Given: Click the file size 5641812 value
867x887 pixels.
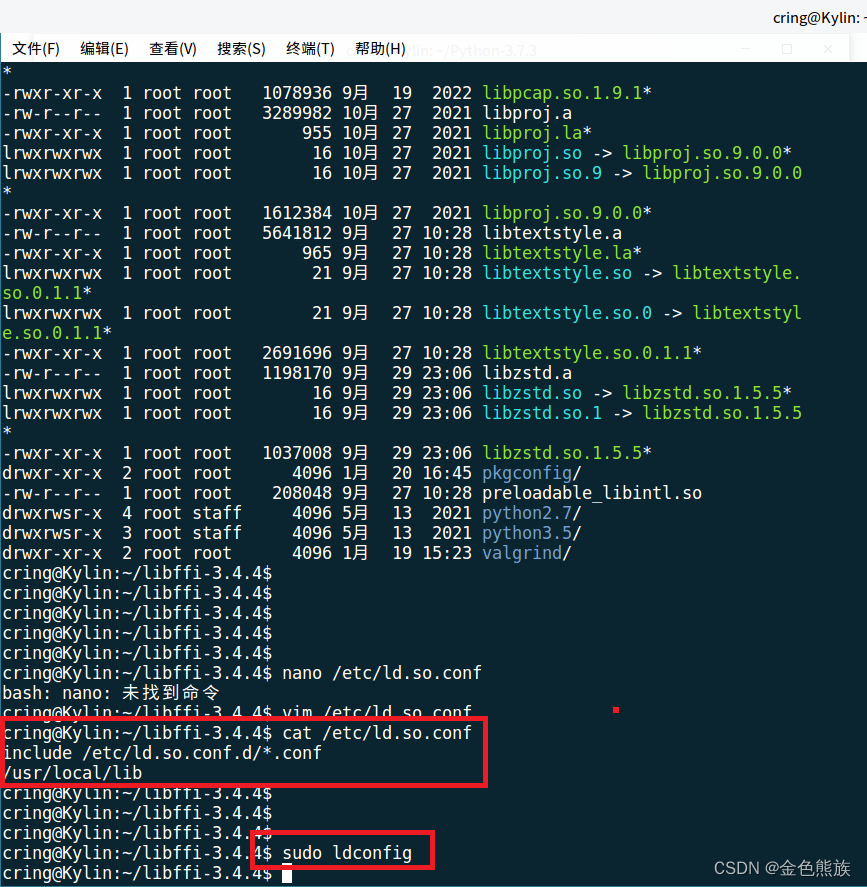Looking at the screenshot, I should click(297, 233).
